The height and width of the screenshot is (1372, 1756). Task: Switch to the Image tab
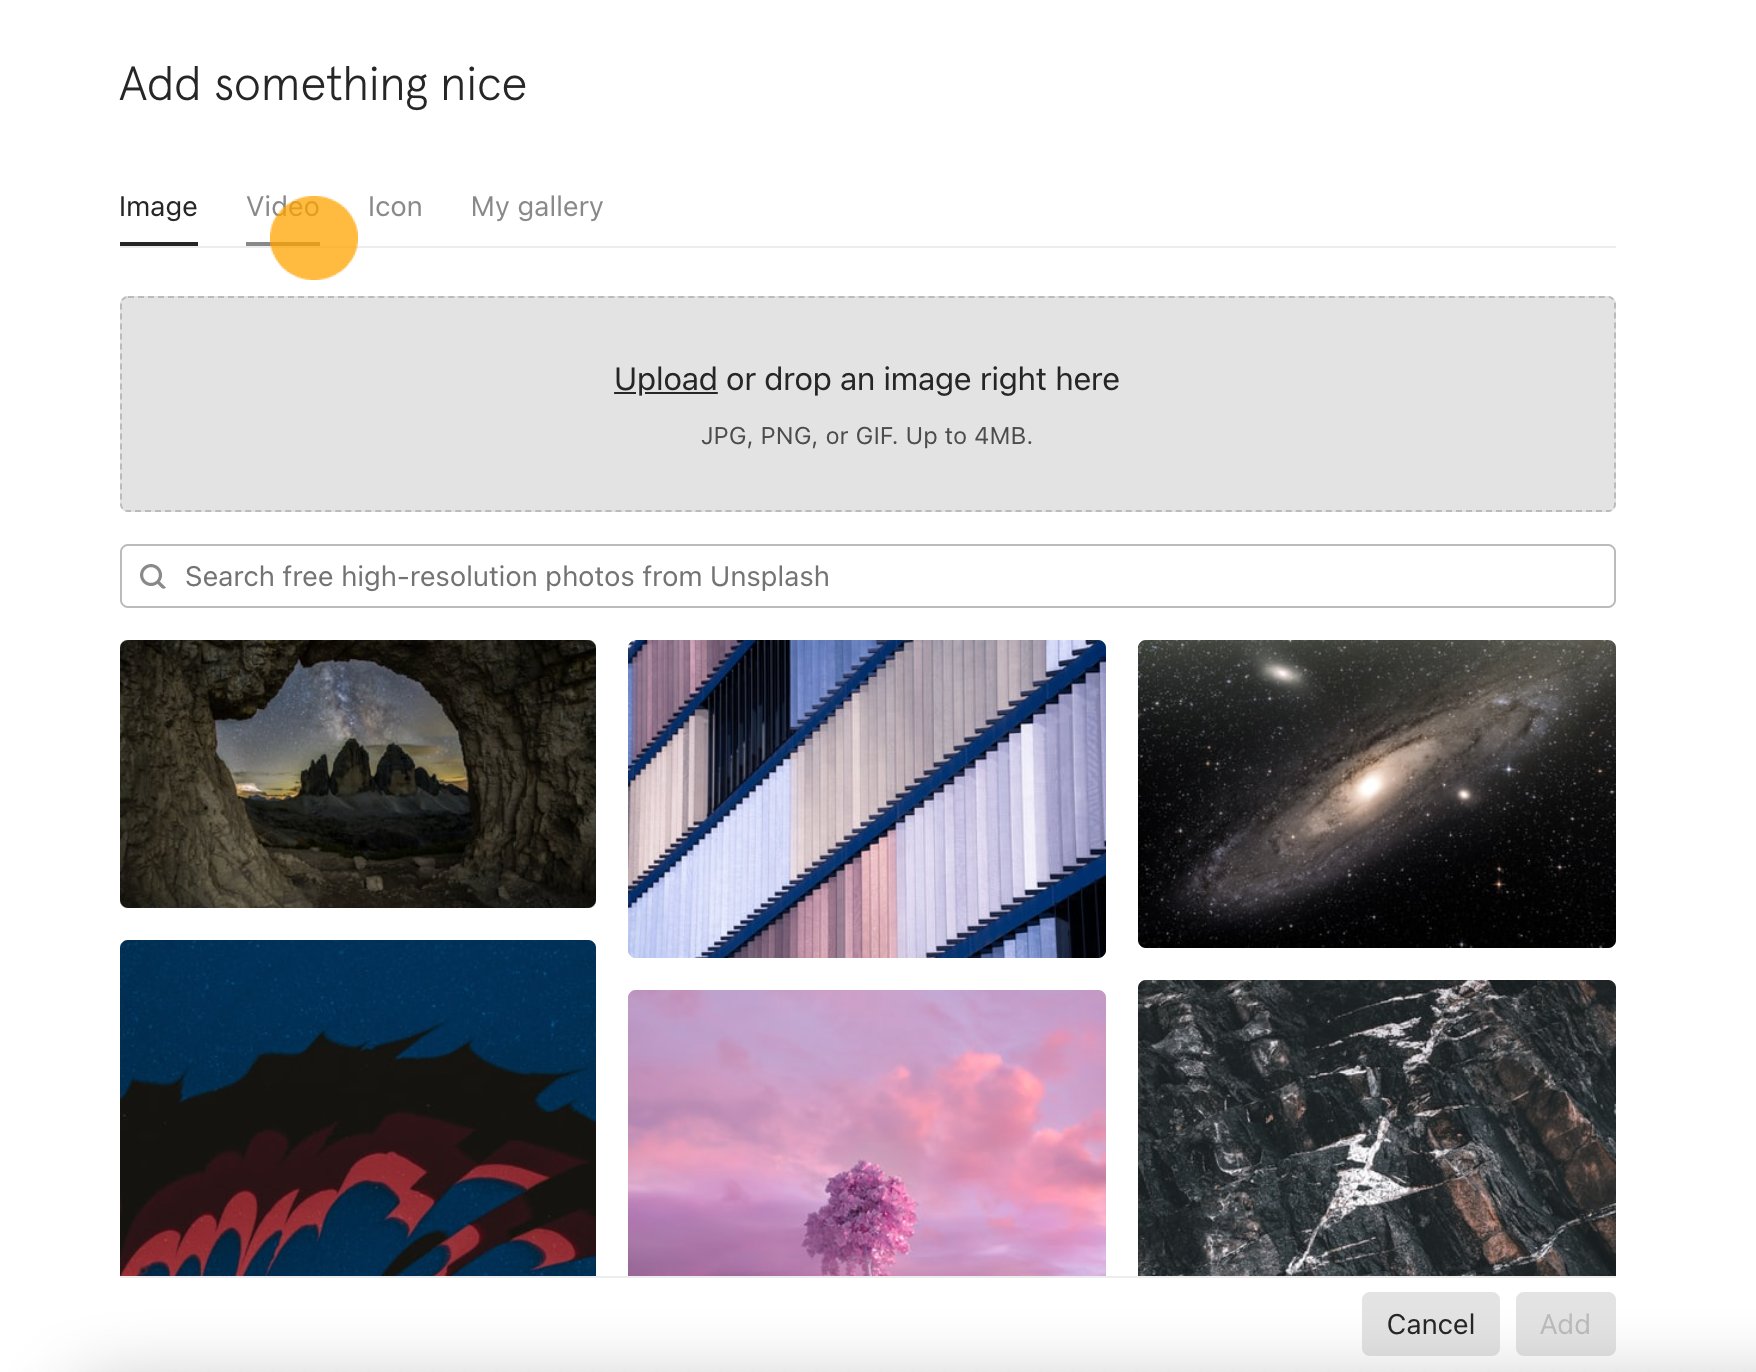click(158, 207)
